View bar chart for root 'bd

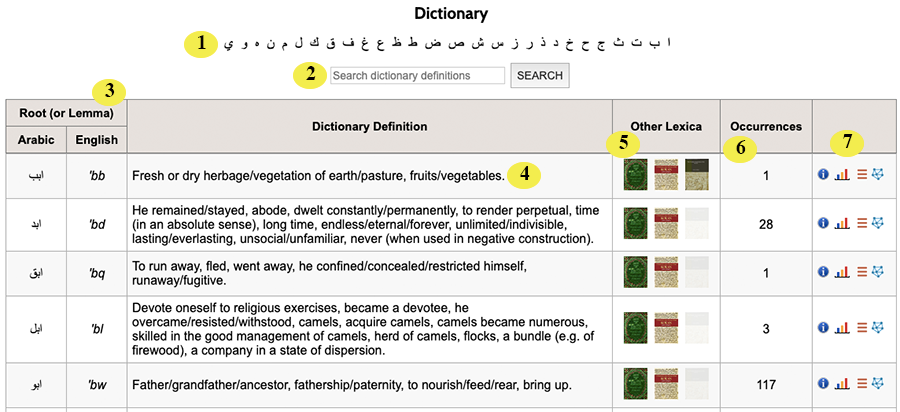842,223
